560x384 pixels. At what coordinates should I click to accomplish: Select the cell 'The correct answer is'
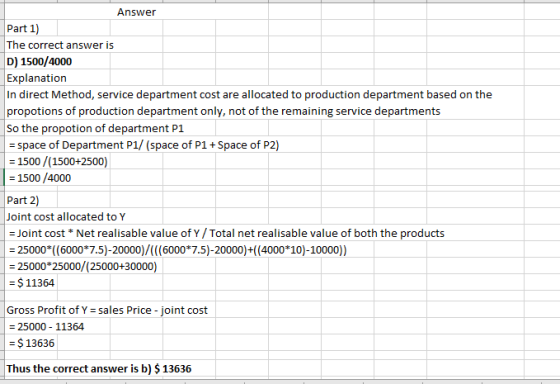60,45
